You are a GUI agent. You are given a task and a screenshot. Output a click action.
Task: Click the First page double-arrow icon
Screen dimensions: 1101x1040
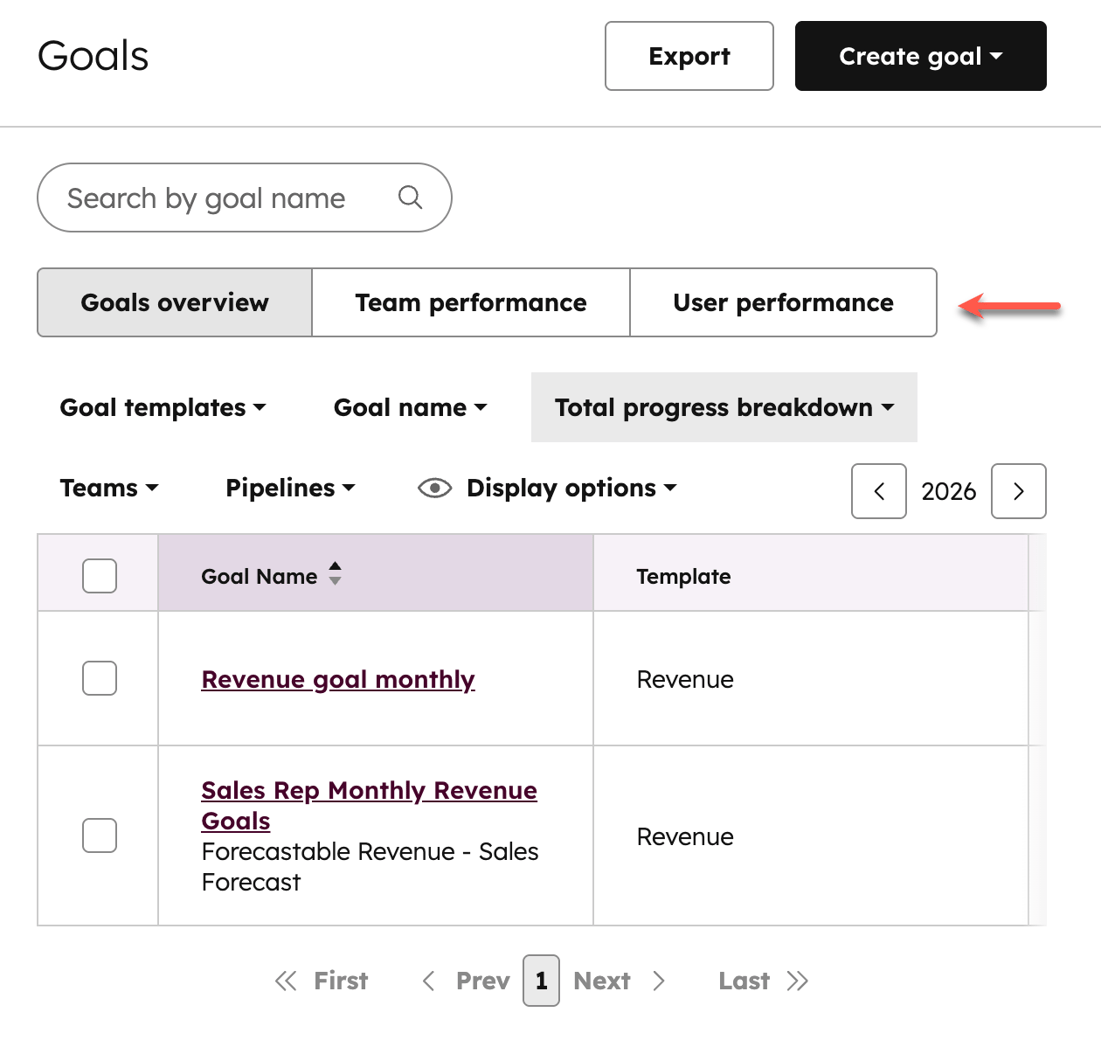pyautogui.click(x=286, y=981)
